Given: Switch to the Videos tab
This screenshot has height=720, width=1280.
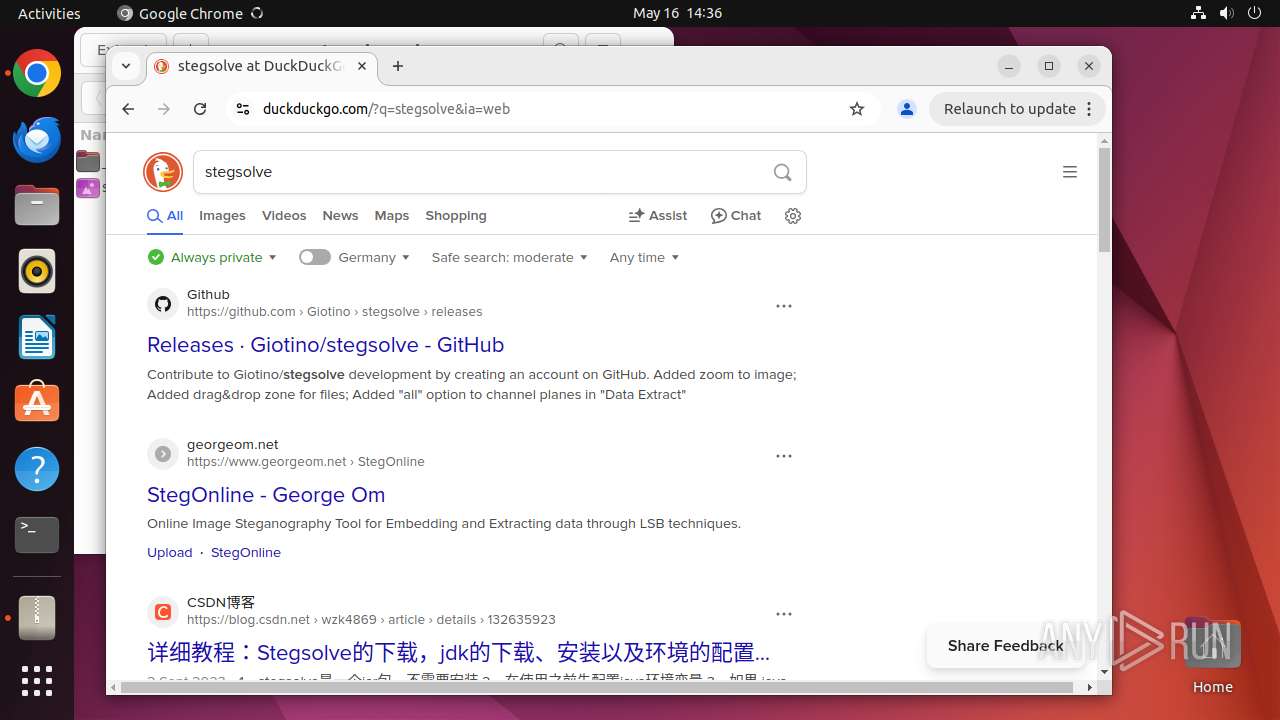Looking at the screenshot, I should click(x=284, y=216).
